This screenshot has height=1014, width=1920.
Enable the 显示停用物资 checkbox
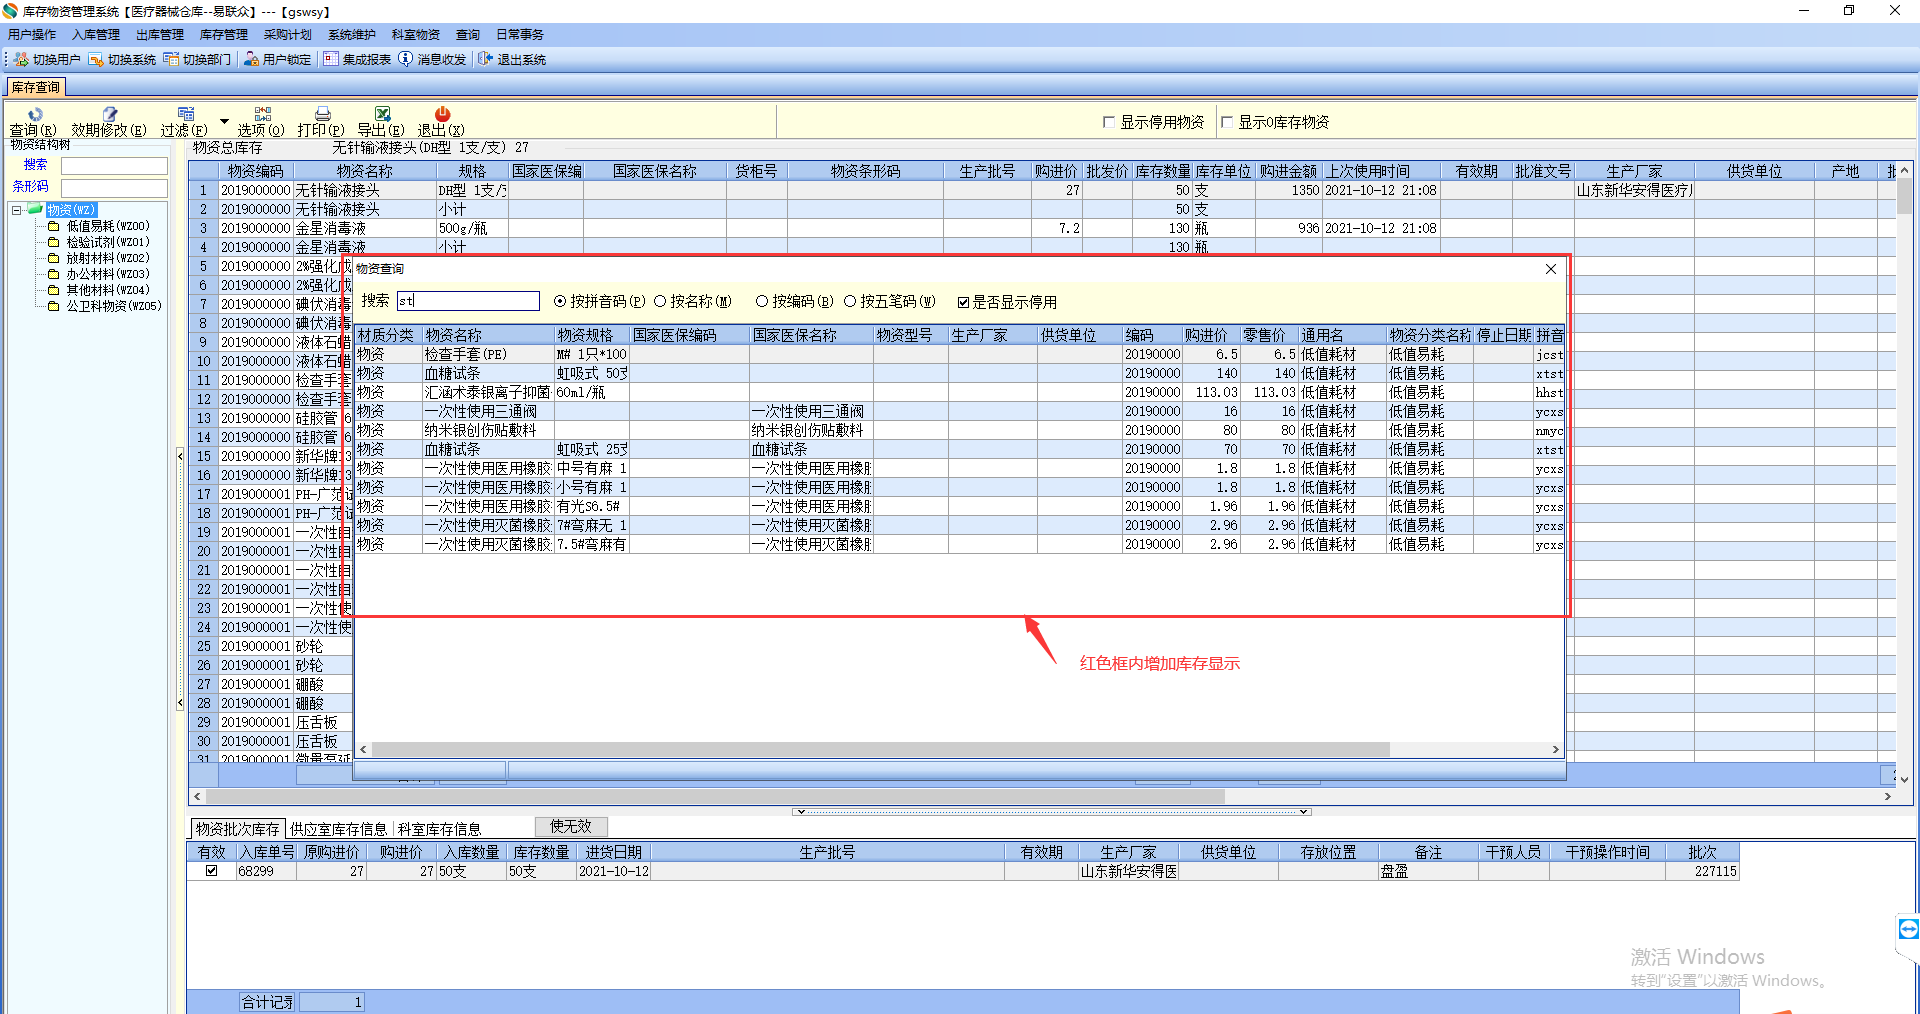(1109, 122)
